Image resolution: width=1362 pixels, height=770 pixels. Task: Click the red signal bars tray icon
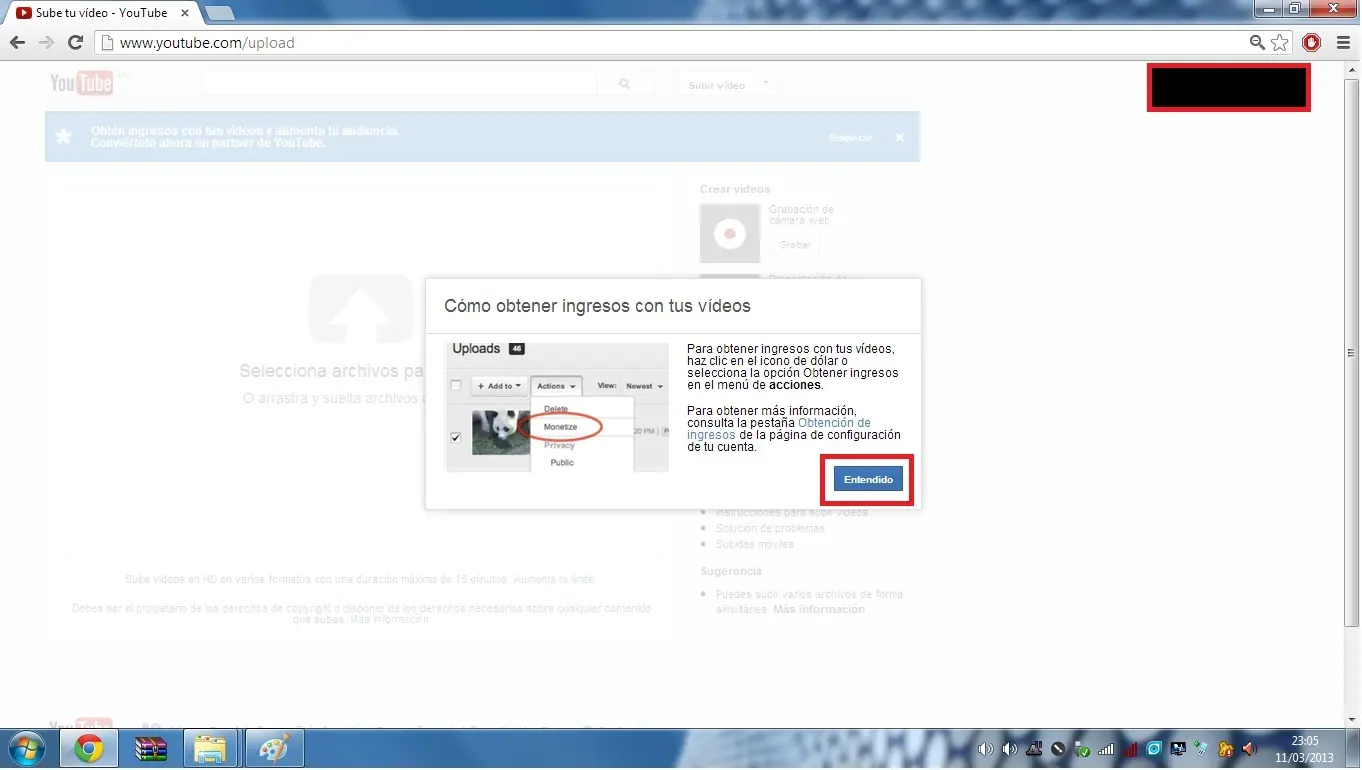tap(1131, 749)
